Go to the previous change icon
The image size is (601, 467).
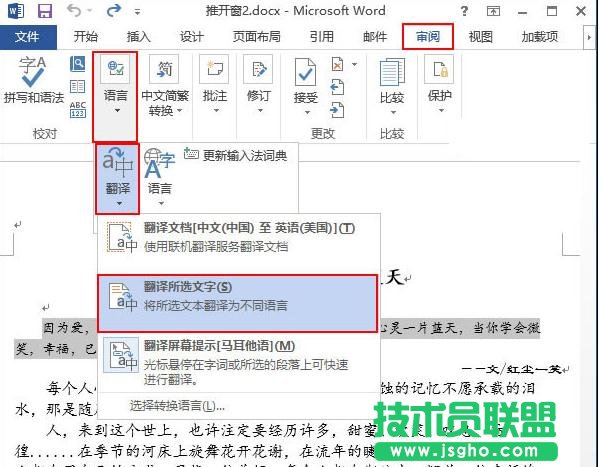click(337, 87)
